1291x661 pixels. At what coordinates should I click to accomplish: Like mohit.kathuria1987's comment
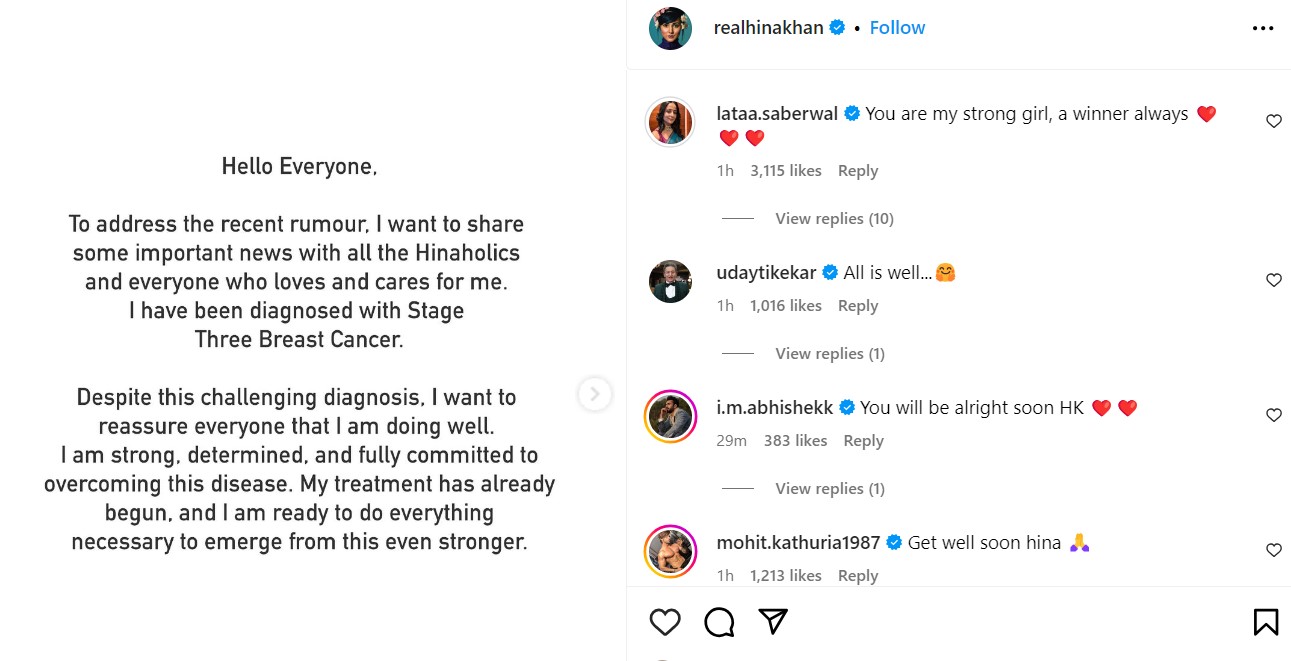pyautogui.click(x=1273, y=550)
